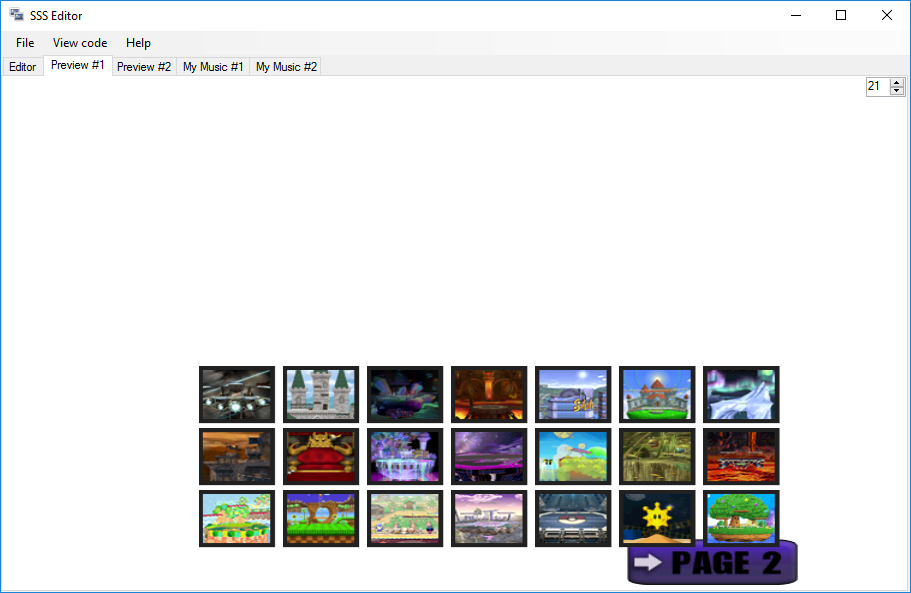Screen dimensions: 911x593
Task: Switch to the Editor tab
Action: pyautogui.click(x=23, y=67)
